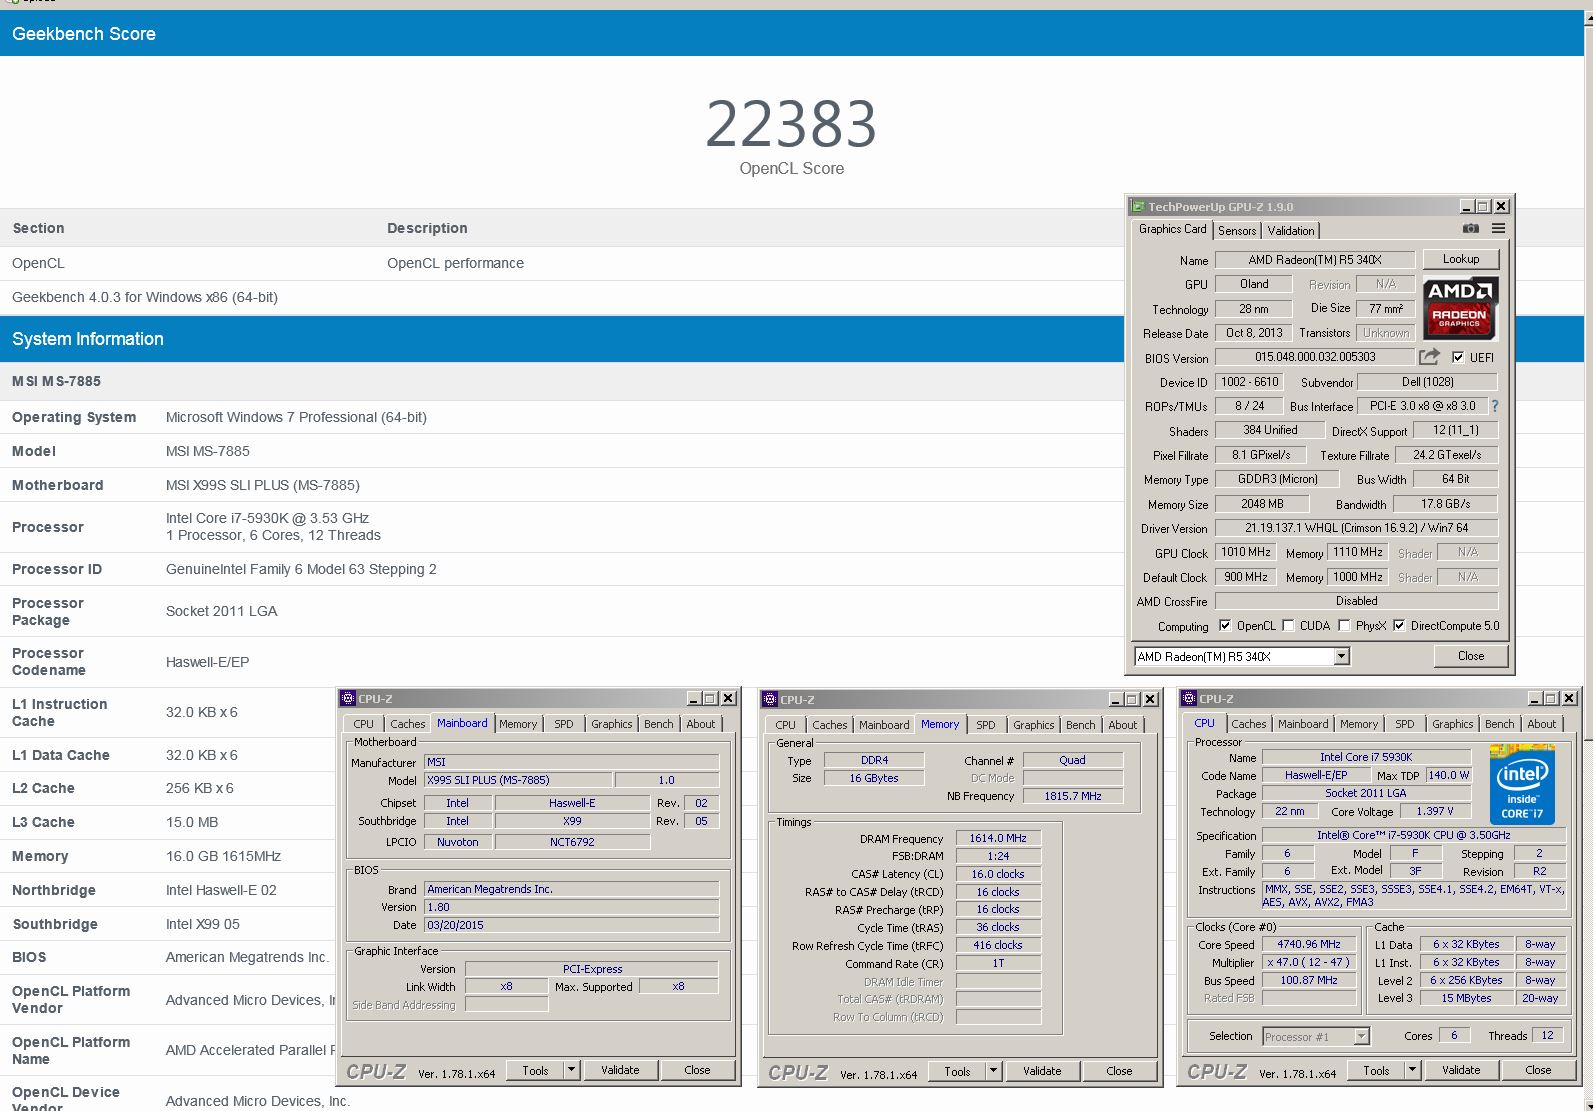Click Tools button in CPU-Z Memory window
Image resolution: width=1593 pixels, height=1111 pixels.
tap(957, 1071)
